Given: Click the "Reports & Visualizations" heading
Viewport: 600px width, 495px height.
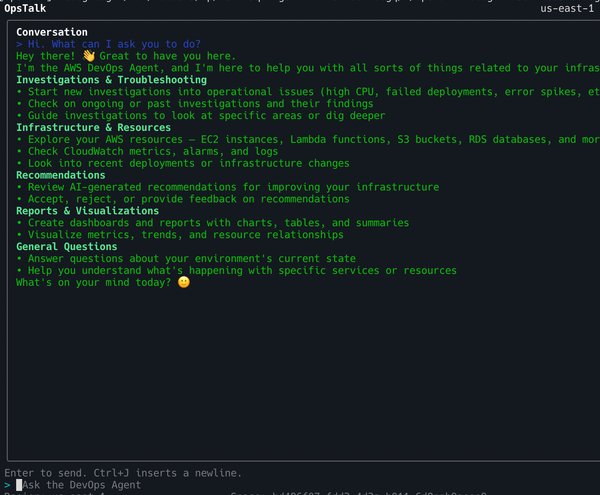Looking at the screenshot, I should (87, 211).
